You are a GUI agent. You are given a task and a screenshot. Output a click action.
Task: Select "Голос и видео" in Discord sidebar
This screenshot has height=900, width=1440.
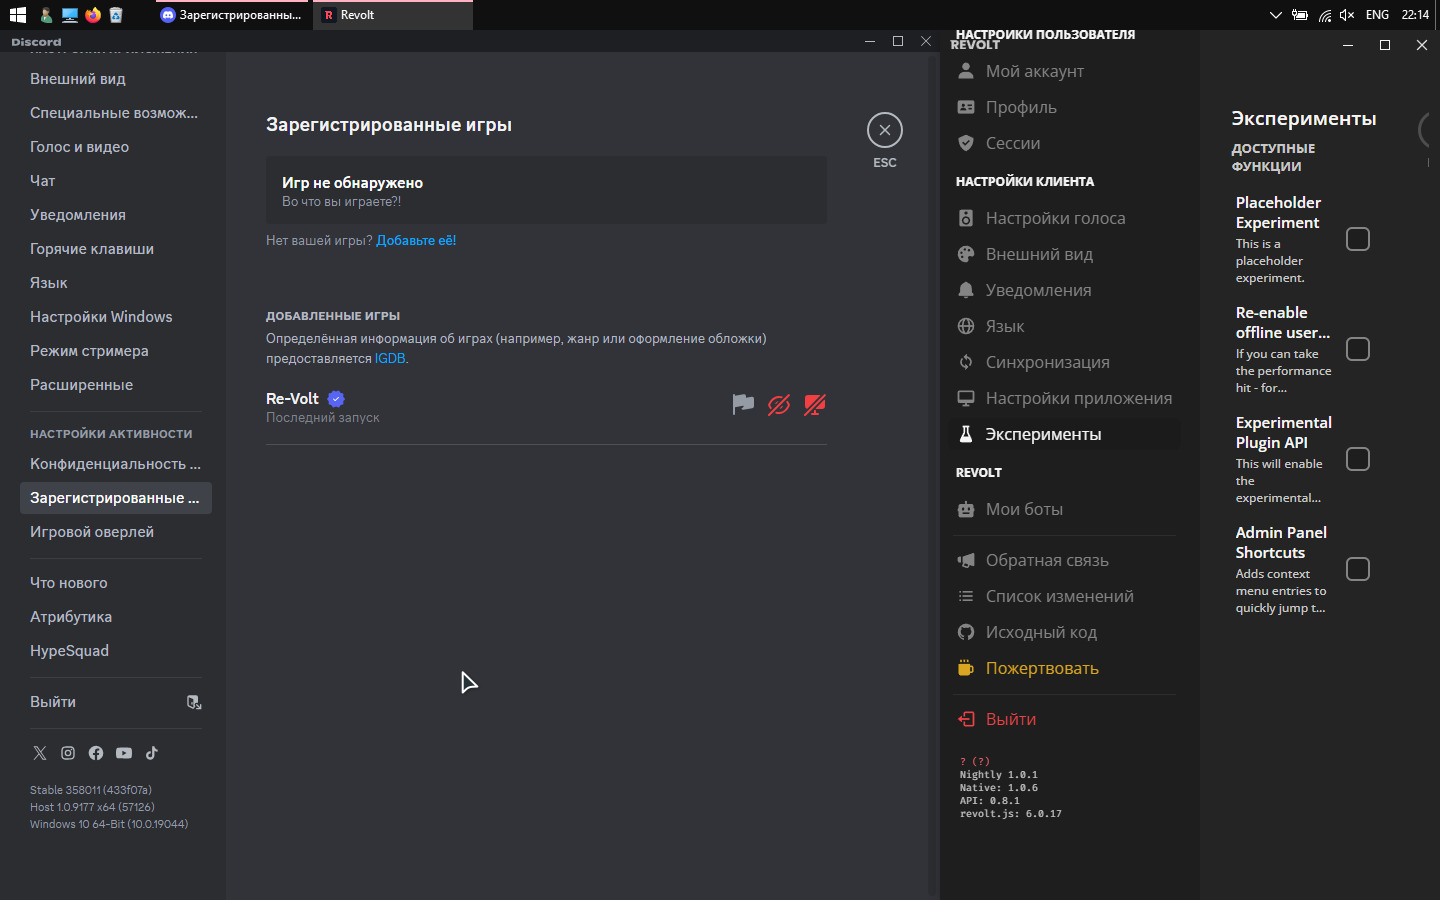116,147
